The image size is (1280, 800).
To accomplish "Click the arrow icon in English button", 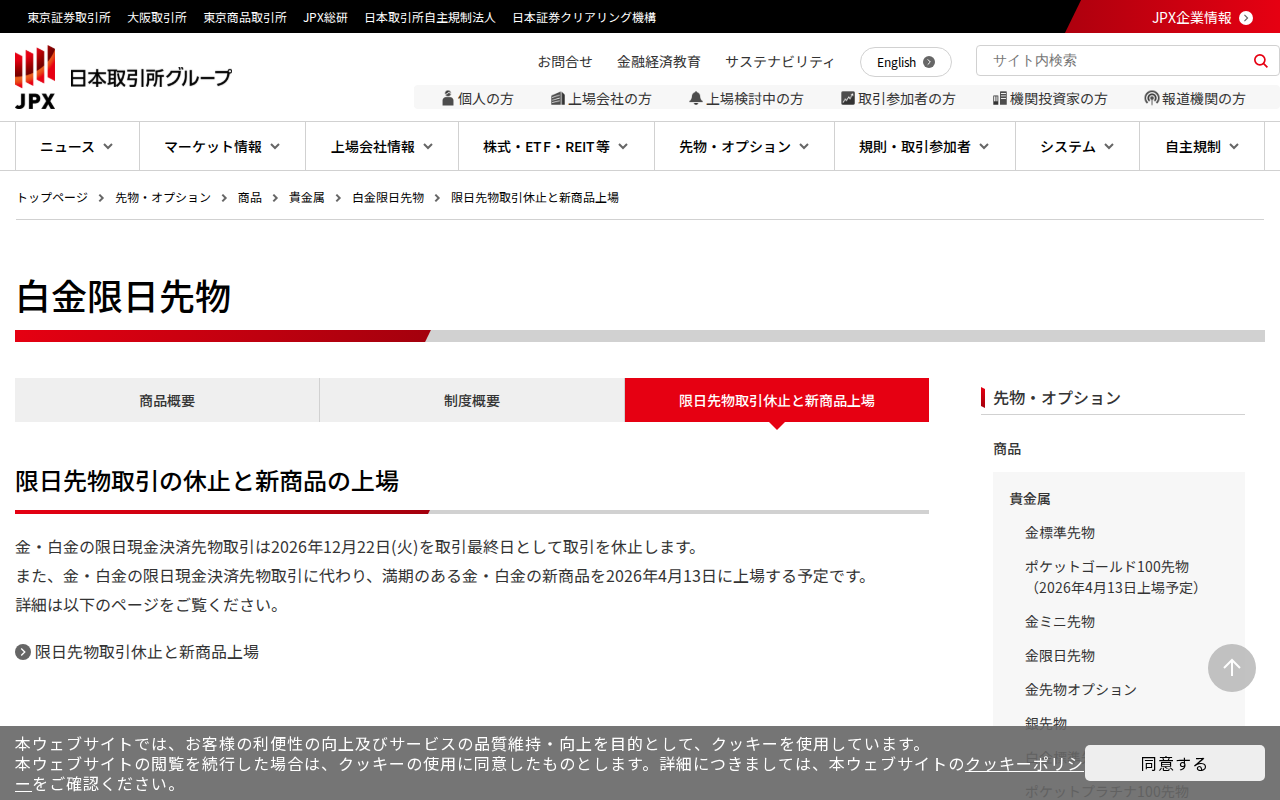I will [x=929, y=62].
